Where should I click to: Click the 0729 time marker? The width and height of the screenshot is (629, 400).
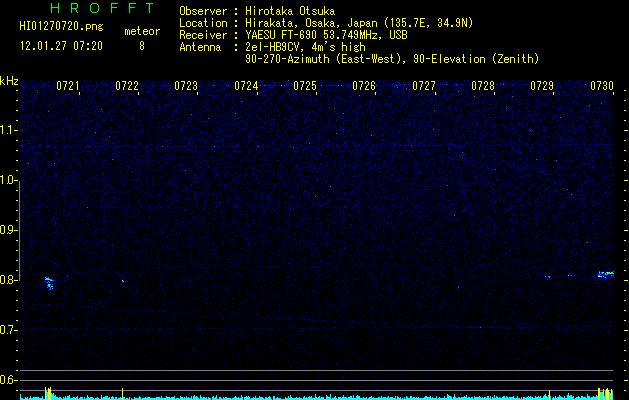click(542, 86)
